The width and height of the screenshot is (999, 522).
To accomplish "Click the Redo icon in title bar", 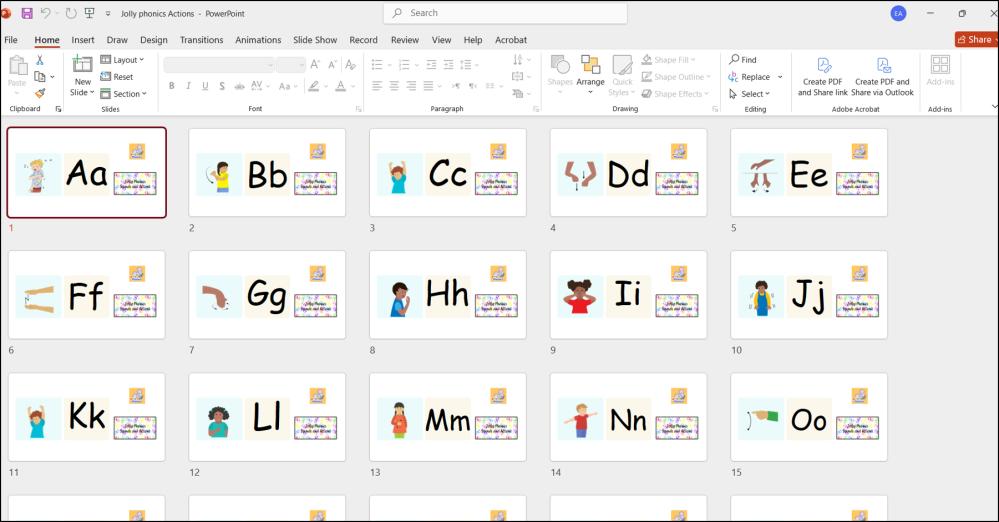I will click(x=71, y=13).
